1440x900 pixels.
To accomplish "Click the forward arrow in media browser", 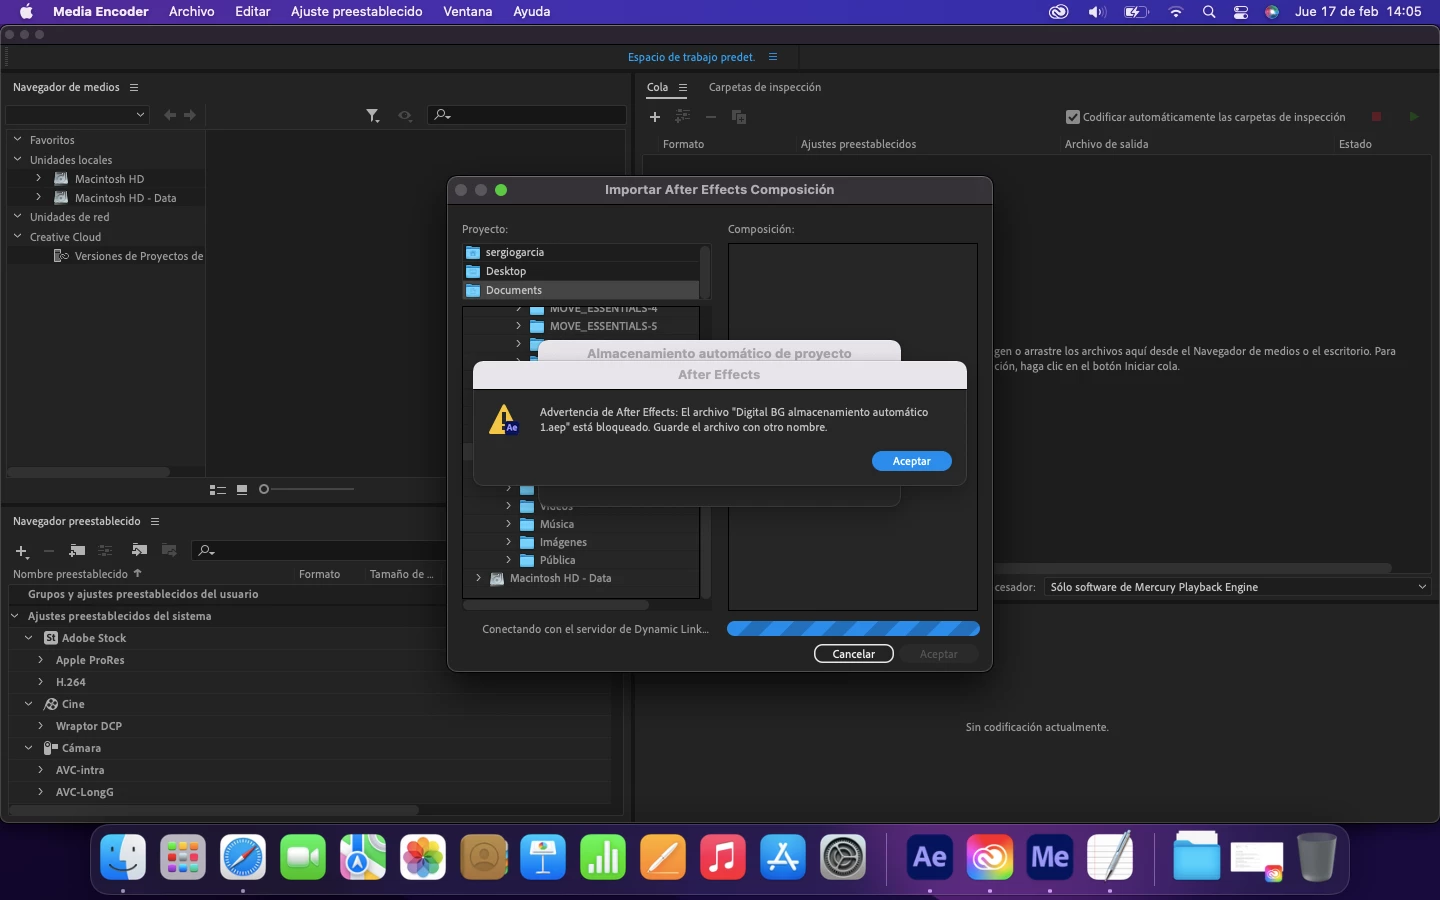I will pos(190,115).
